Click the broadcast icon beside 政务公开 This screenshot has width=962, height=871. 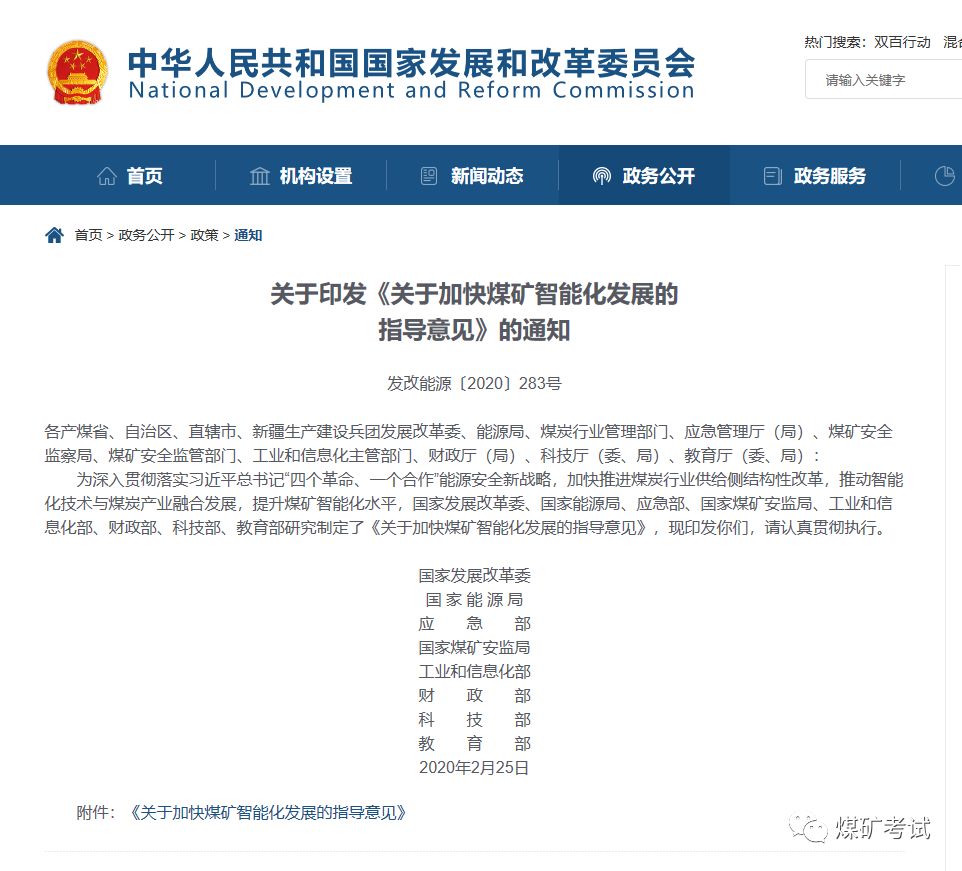pos(602,176)
